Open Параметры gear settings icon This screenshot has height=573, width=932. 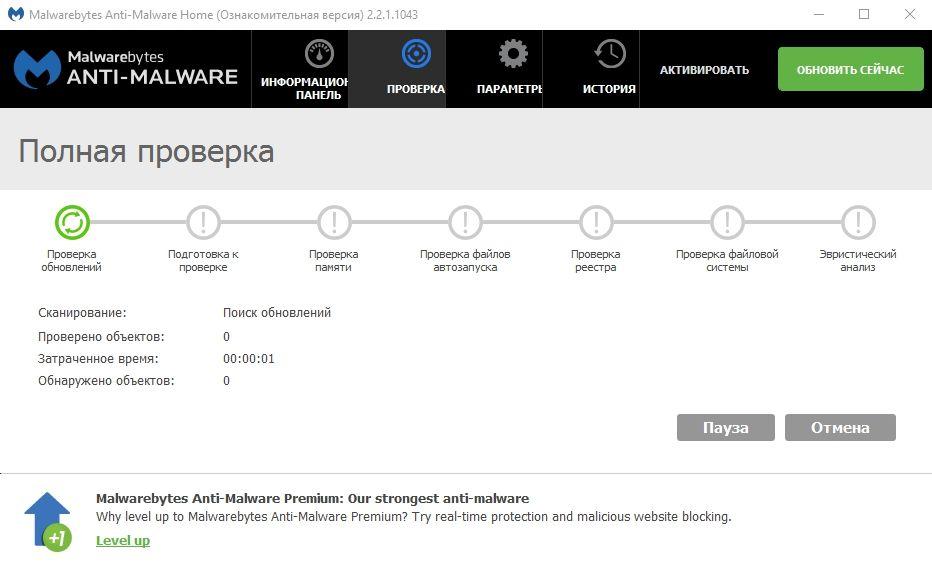coord(512,54)
